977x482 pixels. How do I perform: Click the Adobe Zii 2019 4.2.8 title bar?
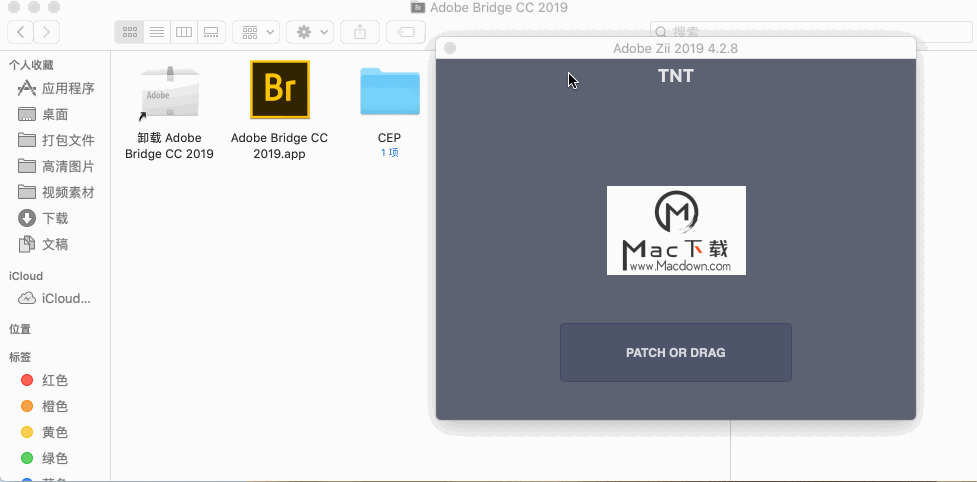tap(675, 48)
